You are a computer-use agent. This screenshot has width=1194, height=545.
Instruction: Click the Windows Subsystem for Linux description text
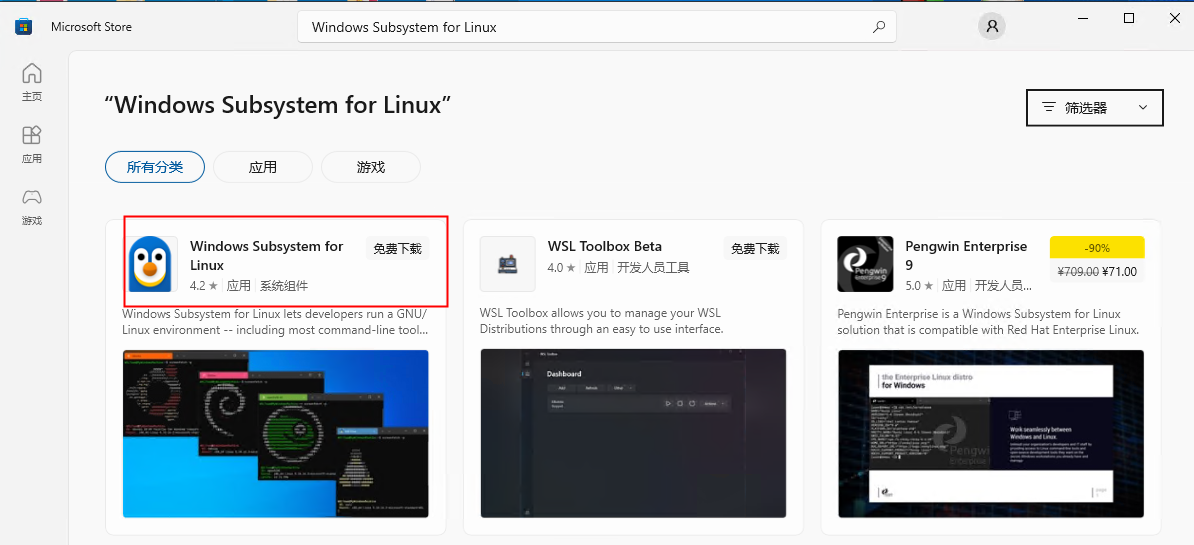click(x=275, y=321)
